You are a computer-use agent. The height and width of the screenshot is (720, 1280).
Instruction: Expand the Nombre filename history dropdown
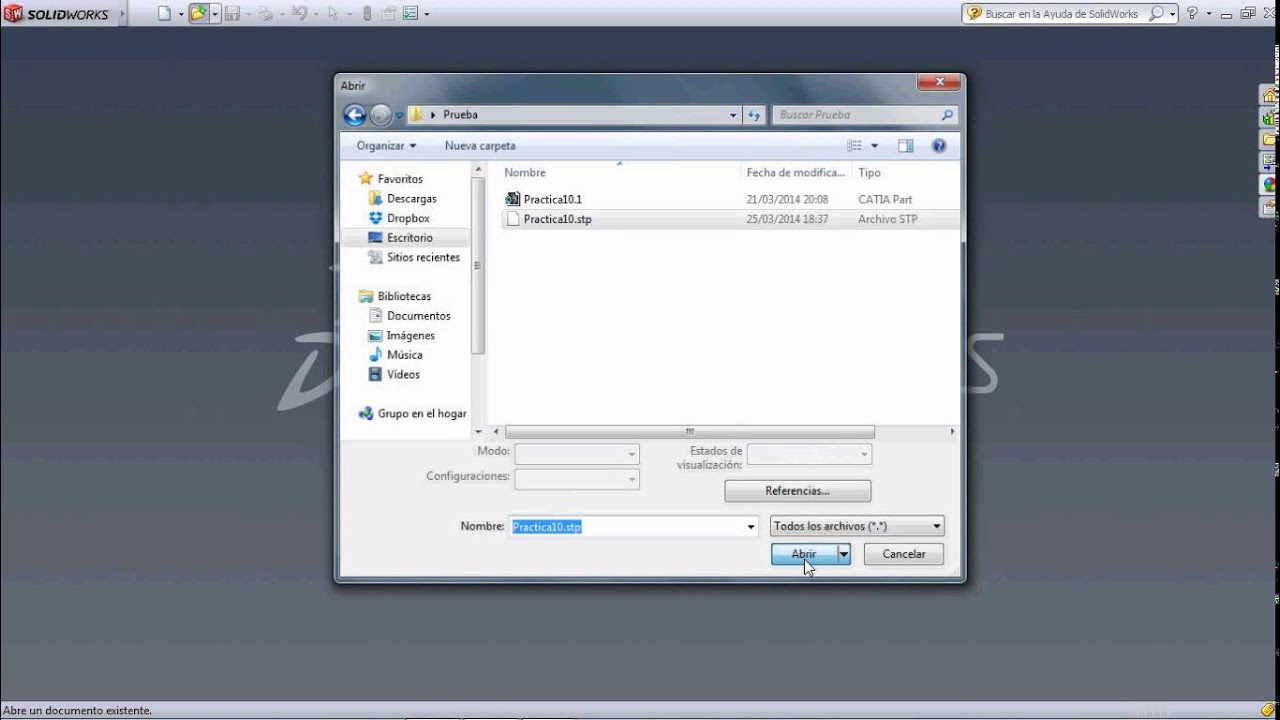[751, 527]
